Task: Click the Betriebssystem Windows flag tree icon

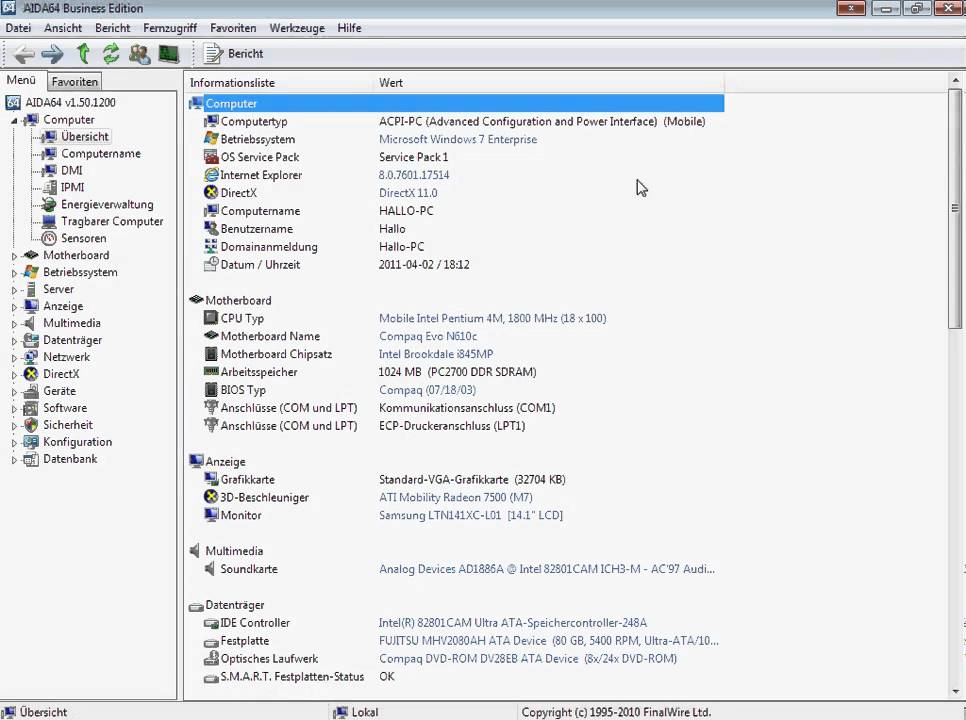Action: [31, 272]
